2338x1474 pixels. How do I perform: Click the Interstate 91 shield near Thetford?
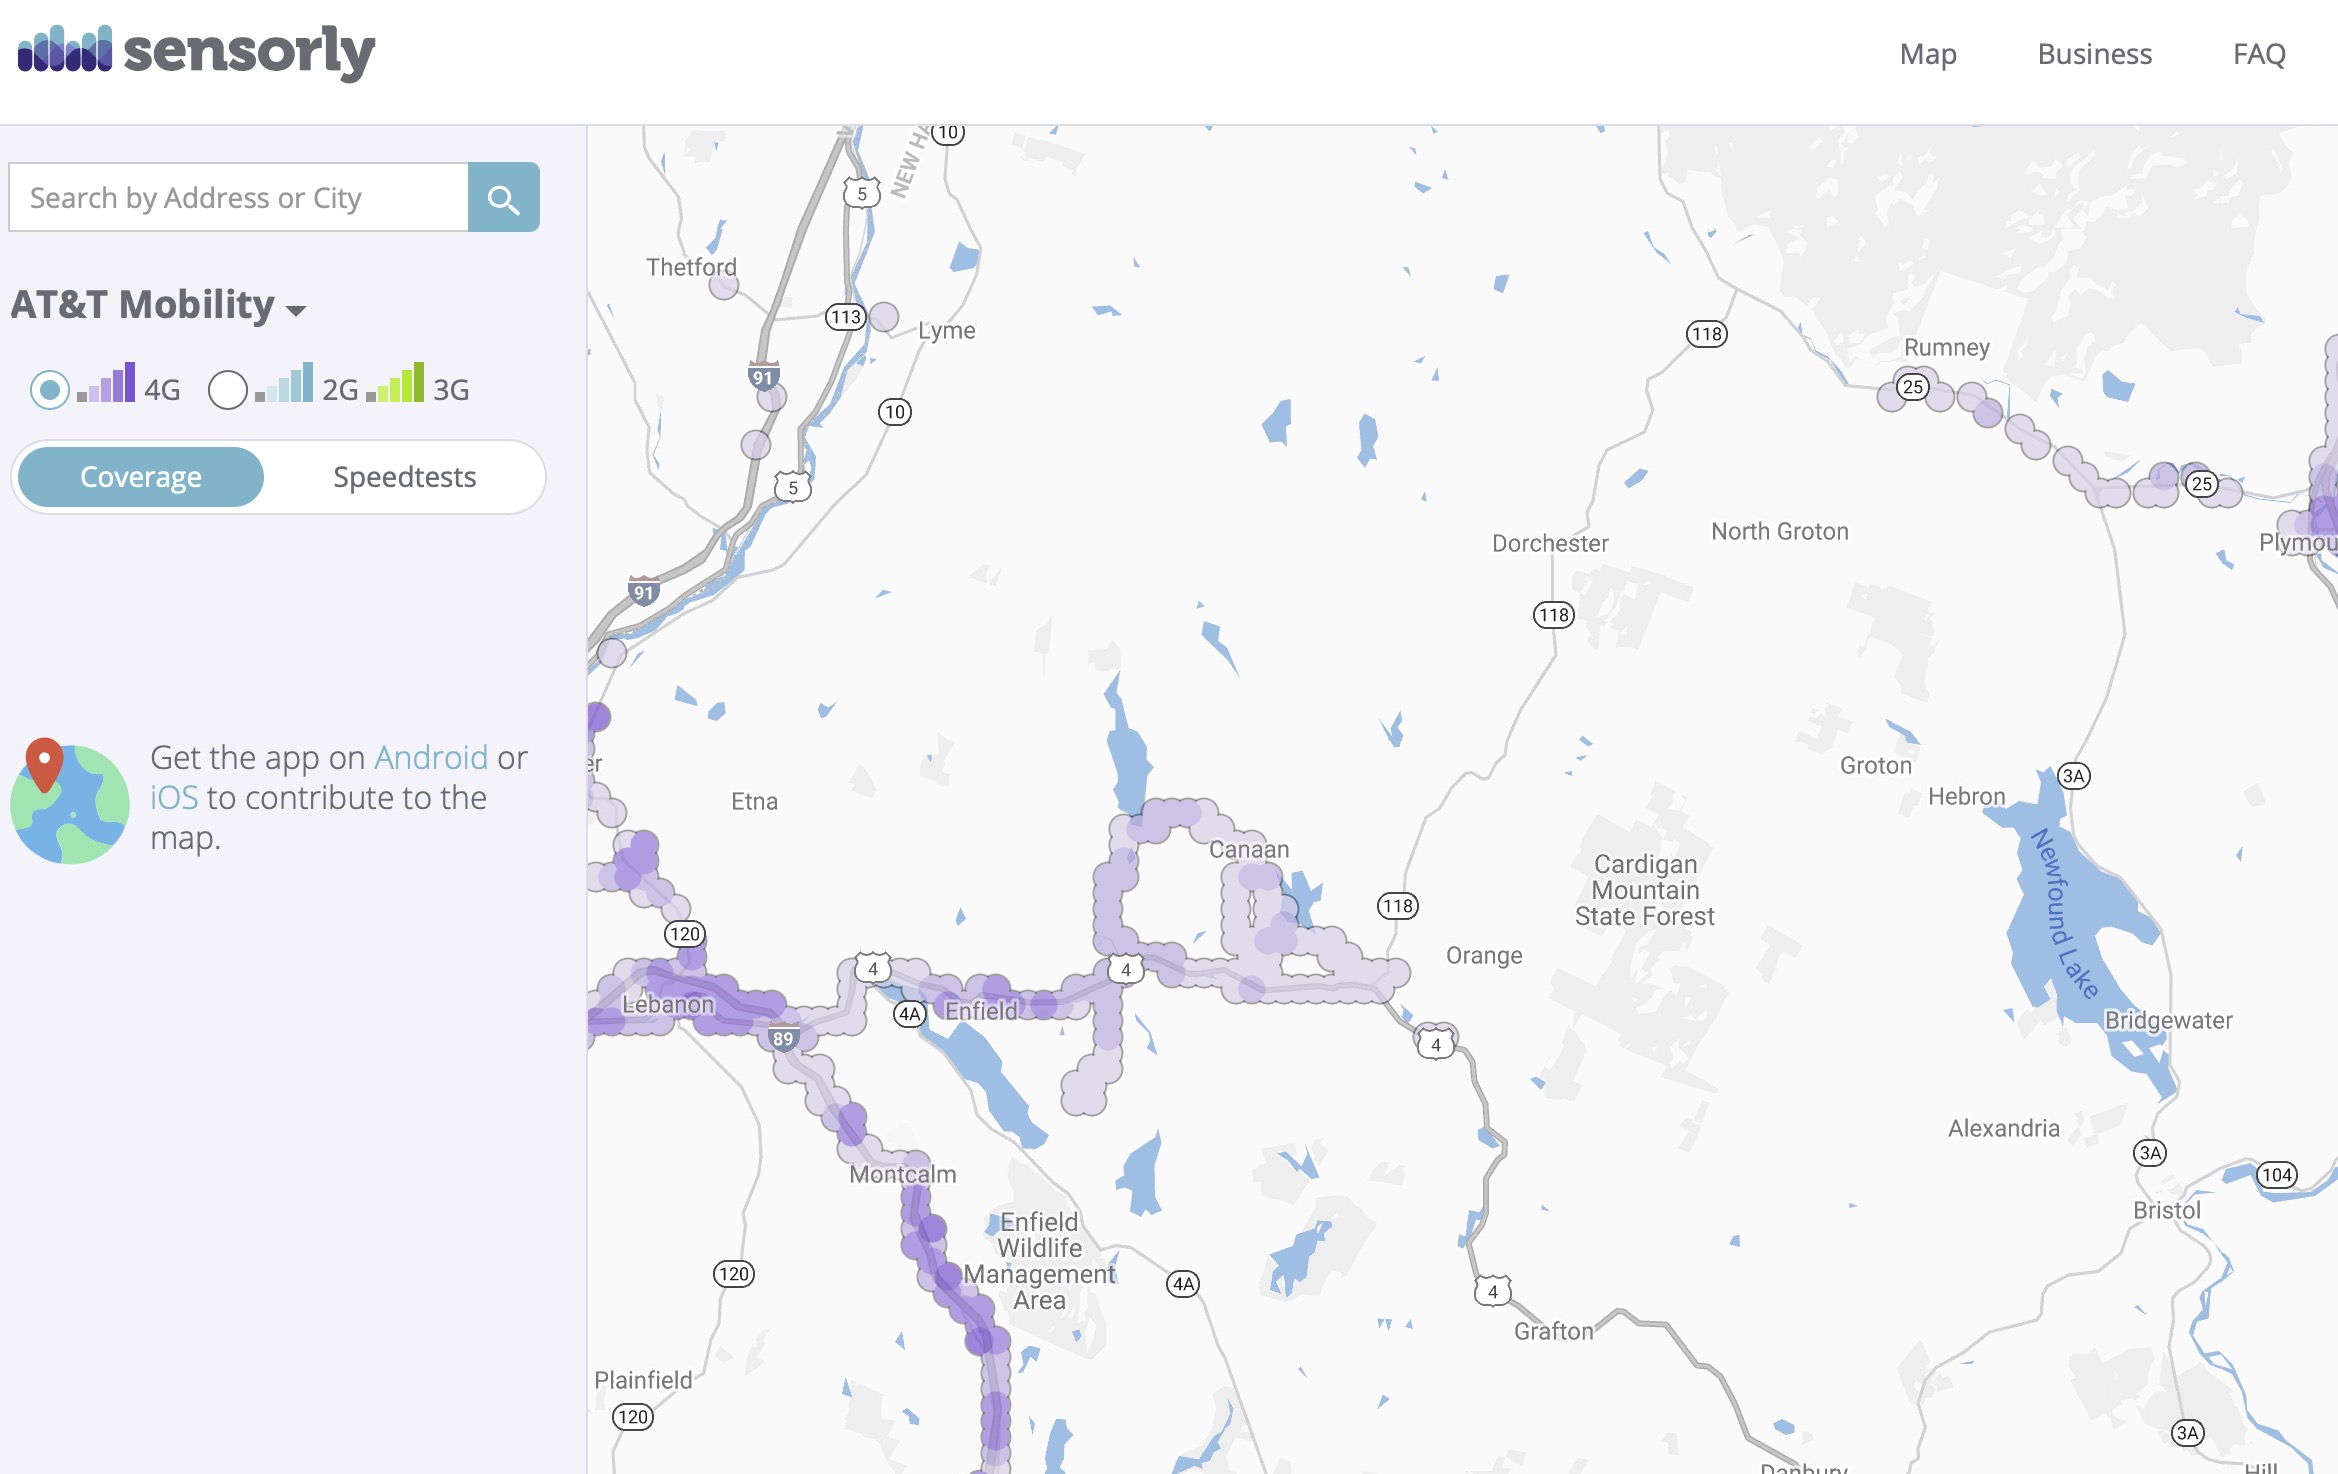(763, 377)
